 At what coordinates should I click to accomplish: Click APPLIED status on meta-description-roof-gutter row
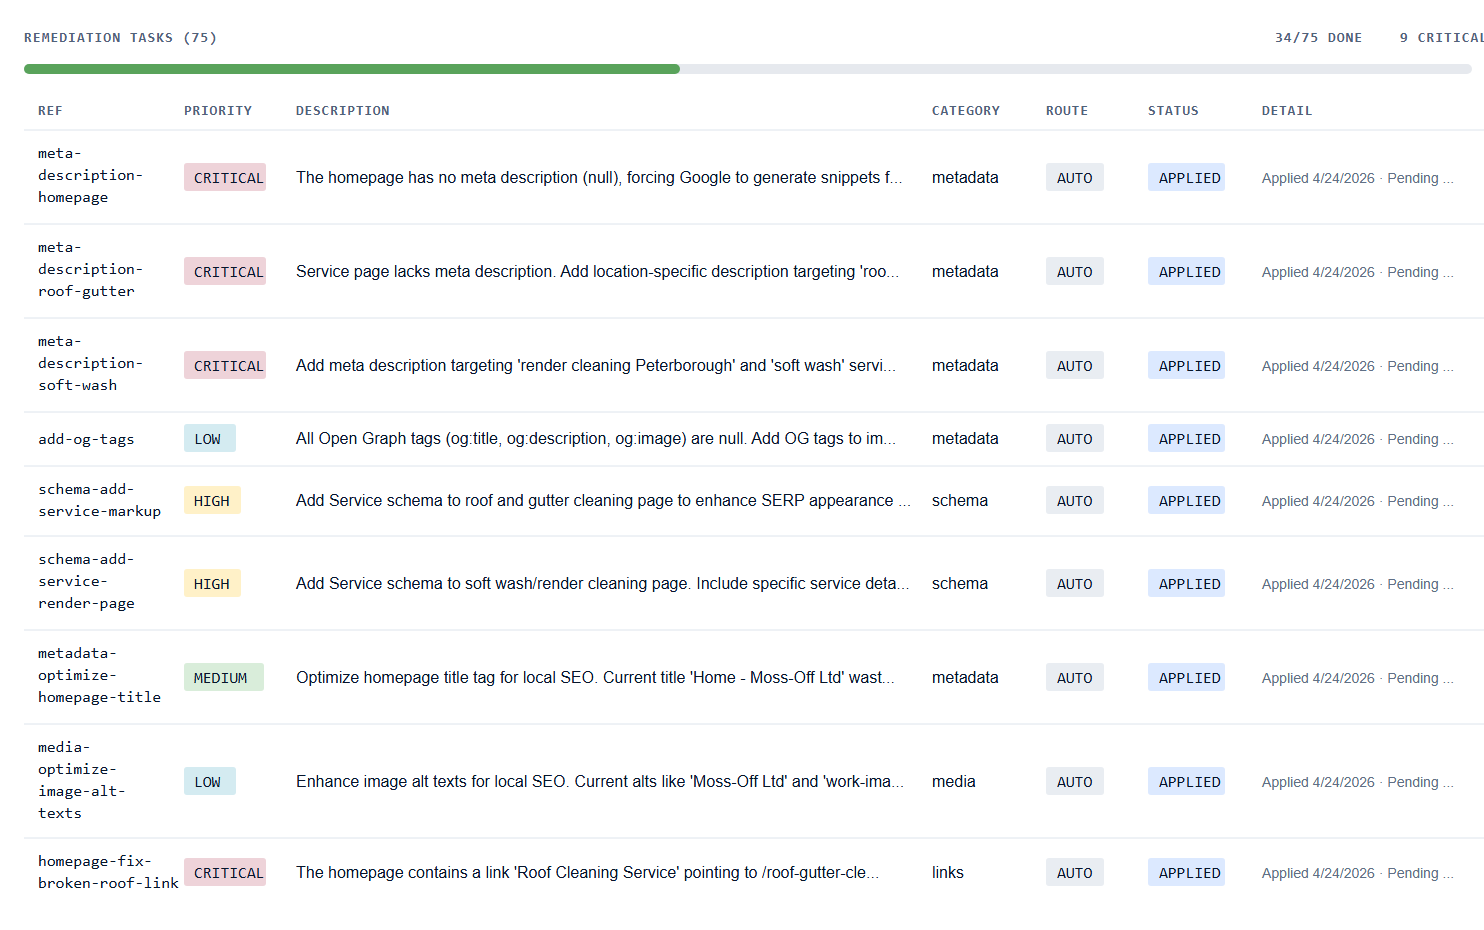click(x=1187, y=272)
